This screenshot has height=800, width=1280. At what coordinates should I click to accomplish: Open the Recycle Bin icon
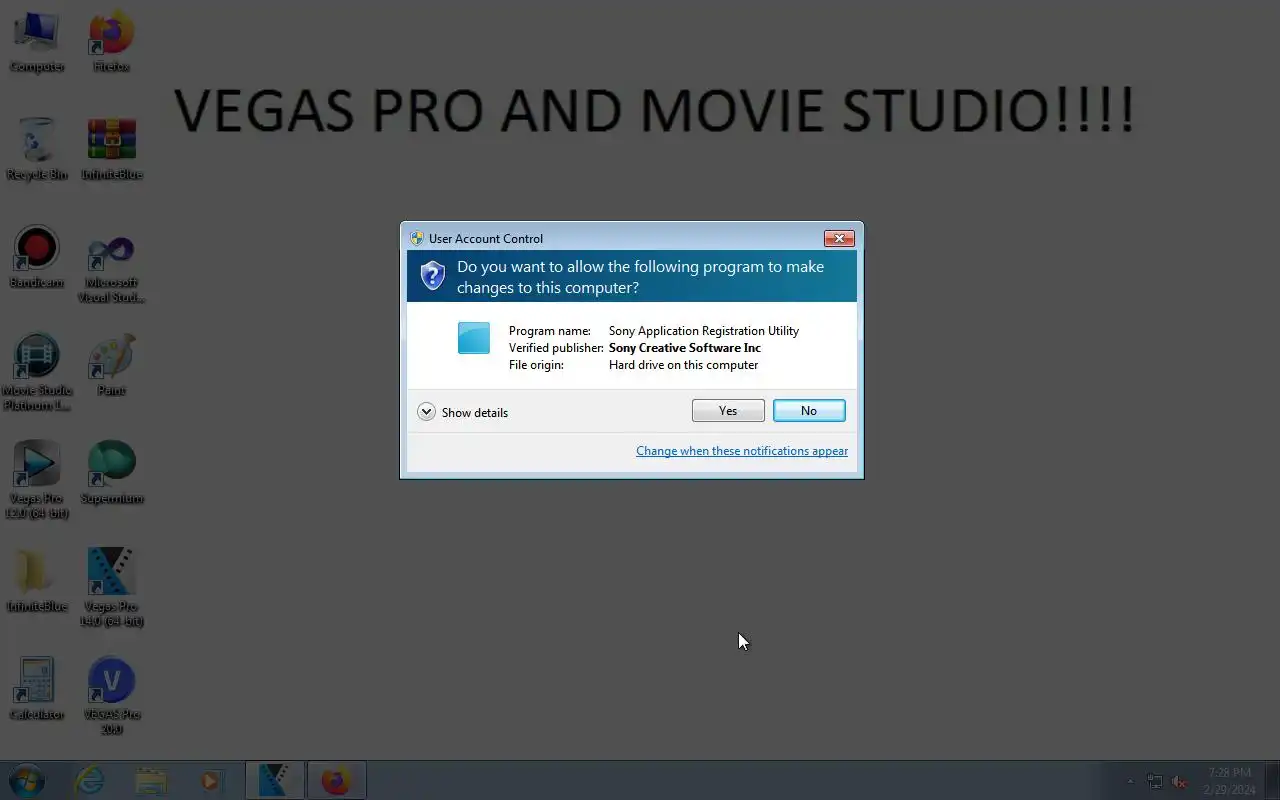[37, 150]
